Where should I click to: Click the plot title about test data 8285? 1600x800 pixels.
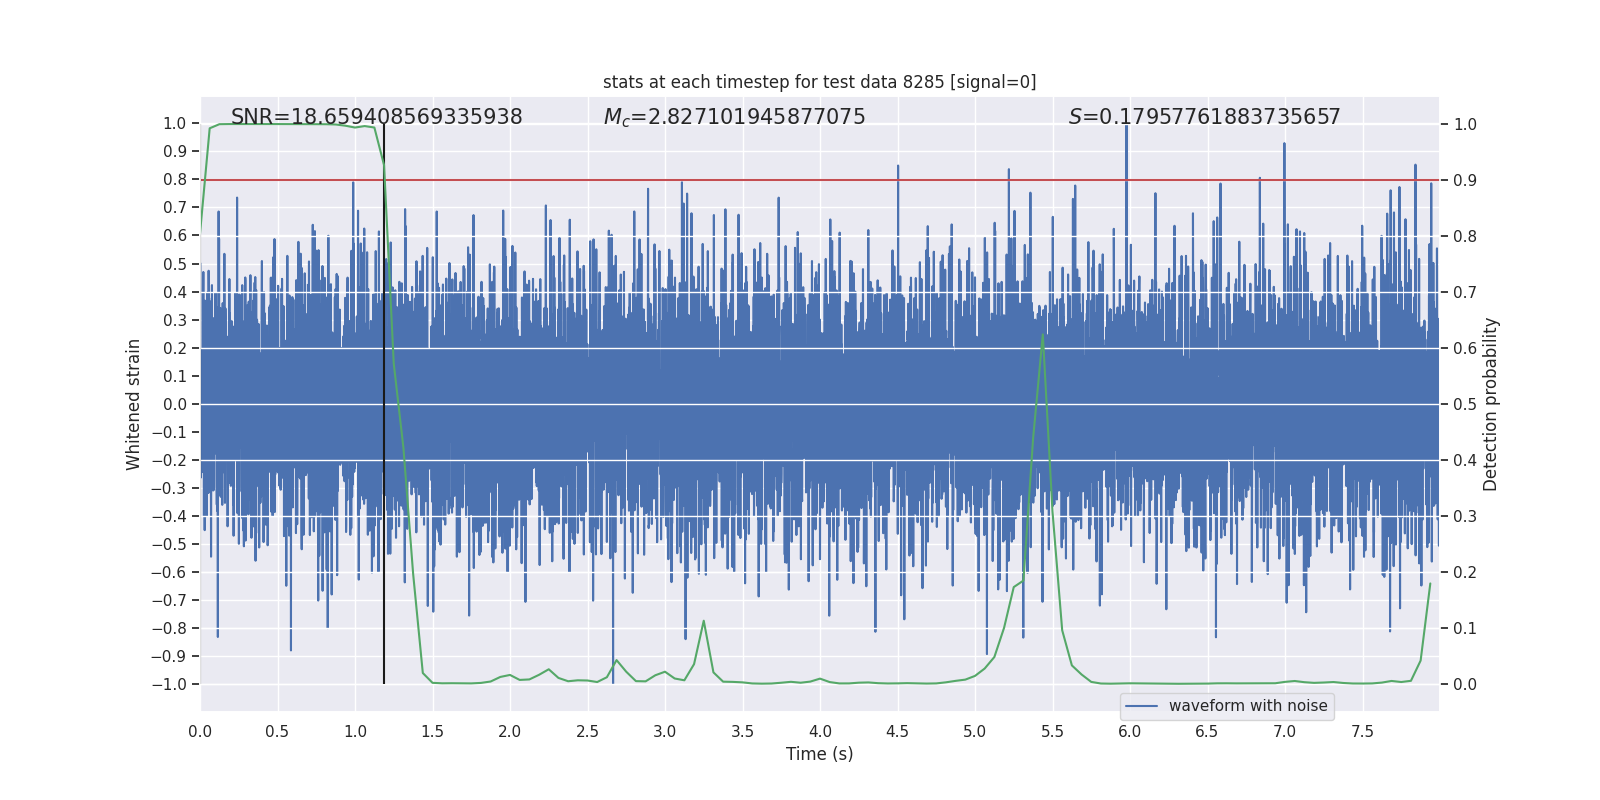tap(819, 82)
